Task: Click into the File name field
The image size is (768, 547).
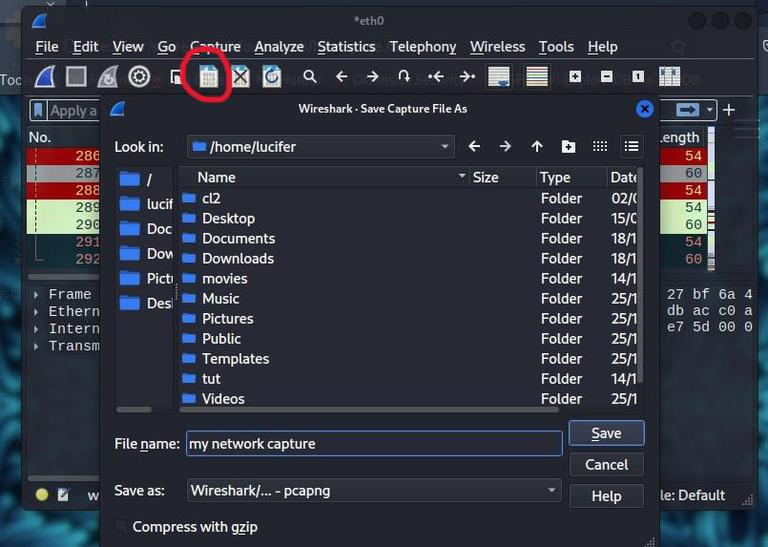Action: (x=374, y=444)
